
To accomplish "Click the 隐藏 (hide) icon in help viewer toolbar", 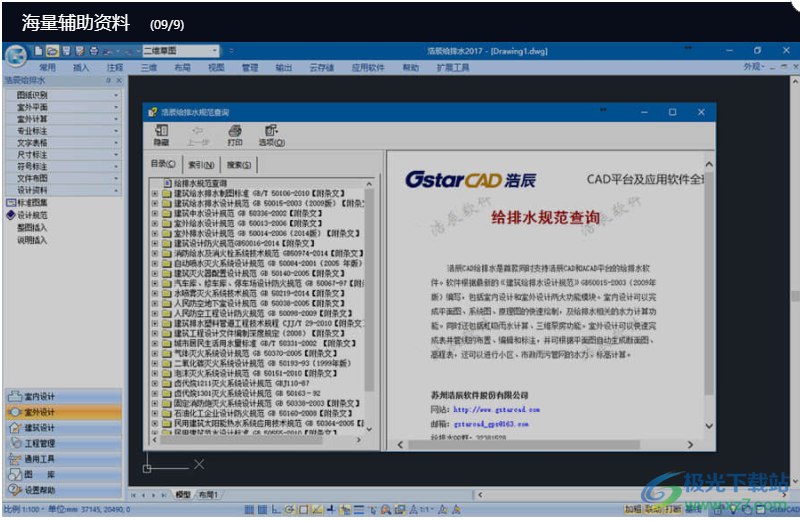I will tap(161, 135).
